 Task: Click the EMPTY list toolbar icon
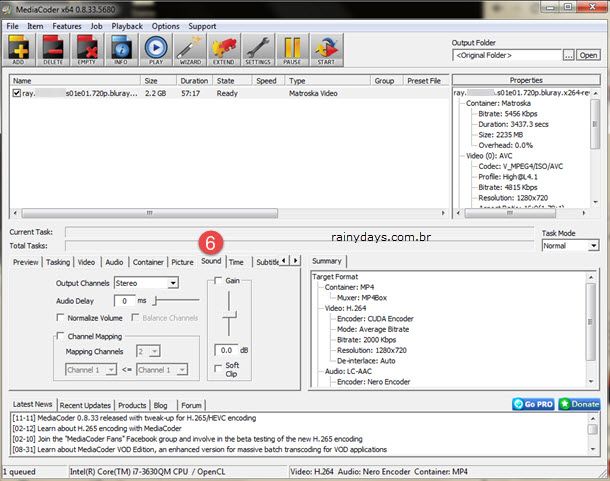coord(87,49)
